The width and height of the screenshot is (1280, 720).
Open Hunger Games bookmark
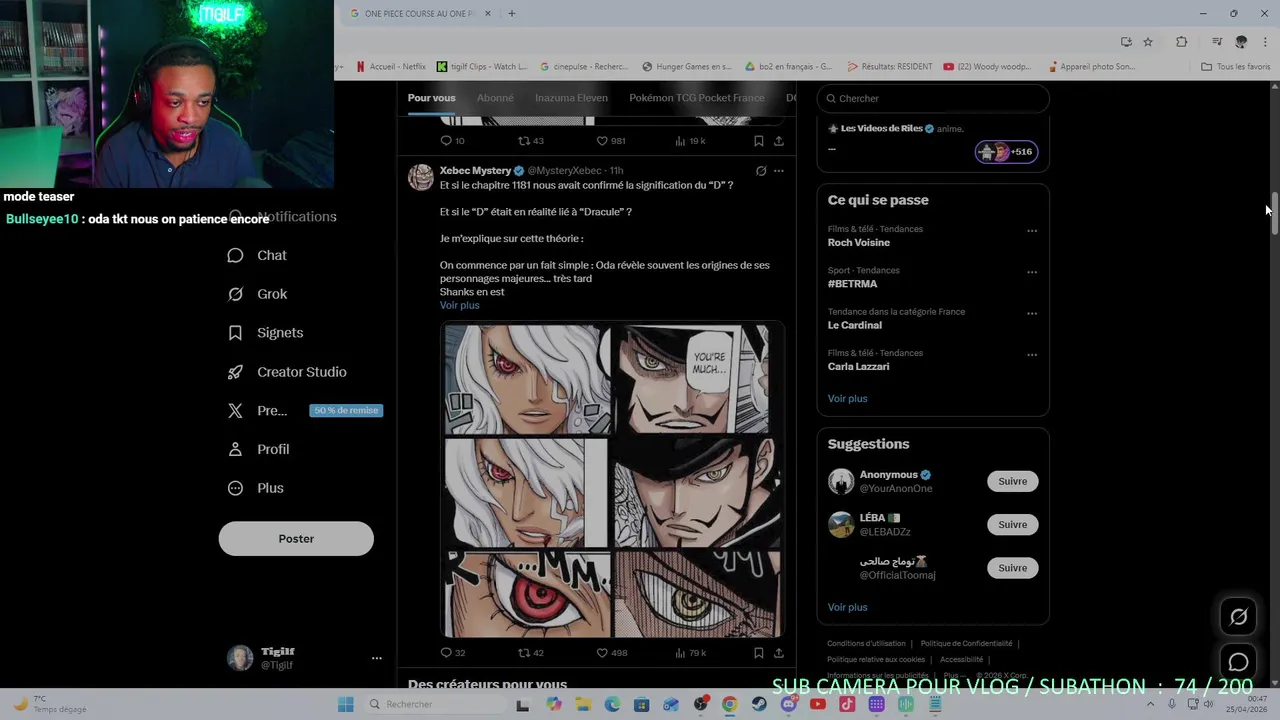point(687,67)
